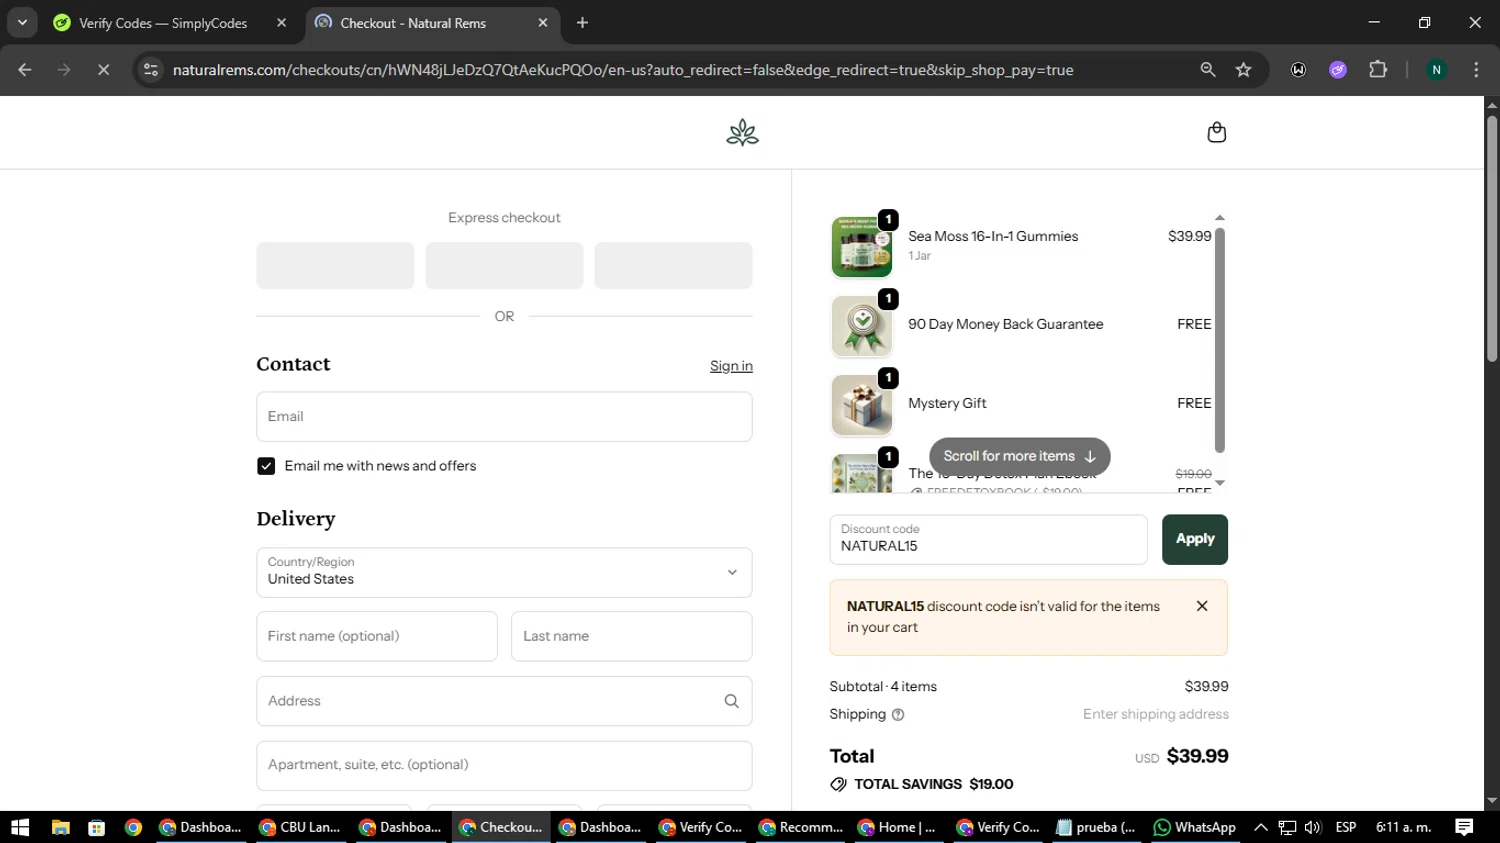1500x843 pixels.
Task: Open the notifications center icon
Action: 1464,827
